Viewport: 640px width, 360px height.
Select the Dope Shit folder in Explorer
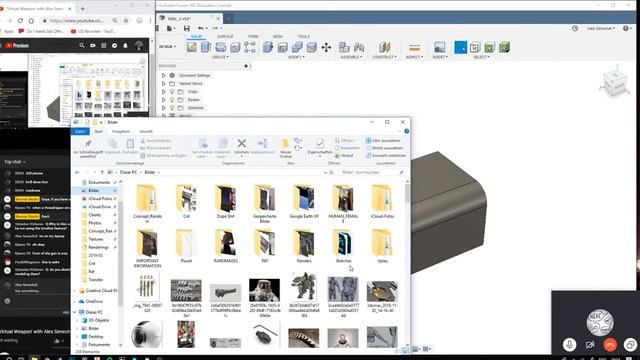[x=225, y=201]
